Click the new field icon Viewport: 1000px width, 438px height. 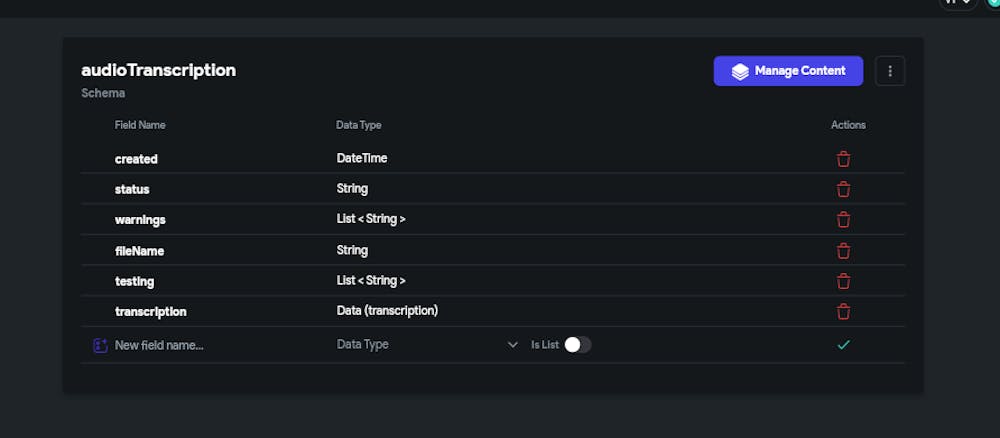coord(100,345)
